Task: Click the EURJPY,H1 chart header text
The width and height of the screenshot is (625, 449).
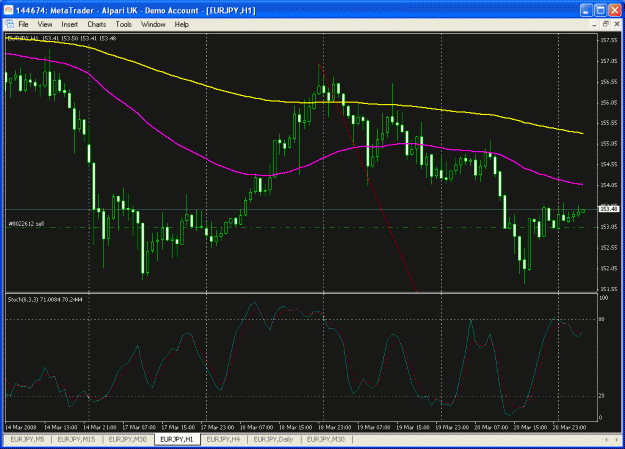Action: [62, 39]
